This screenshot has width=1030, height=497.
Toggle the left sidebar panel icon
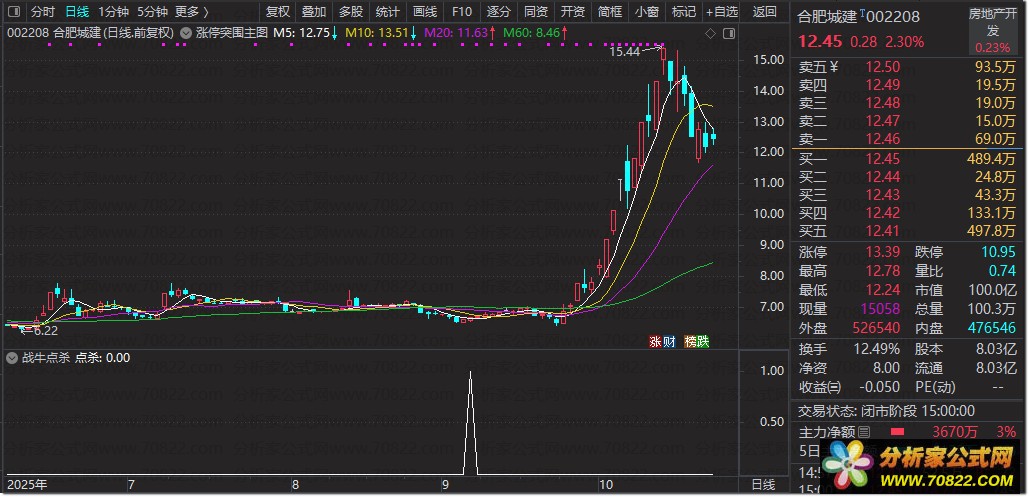(13, 11)
